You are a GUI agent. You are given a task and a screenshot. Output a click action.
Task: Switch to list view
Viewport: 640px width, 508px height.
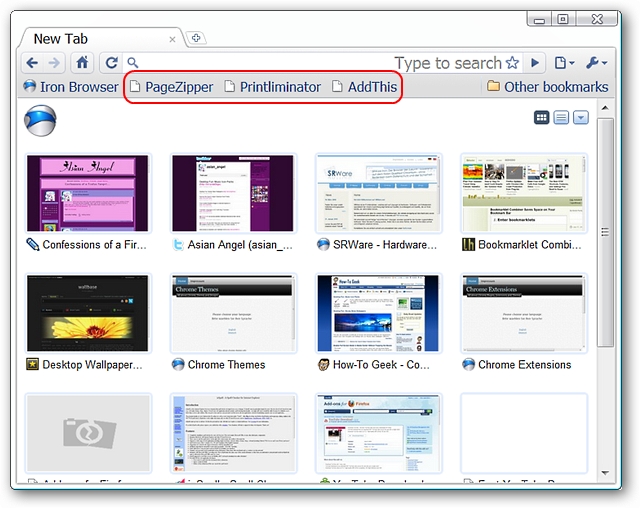[561, 118]
